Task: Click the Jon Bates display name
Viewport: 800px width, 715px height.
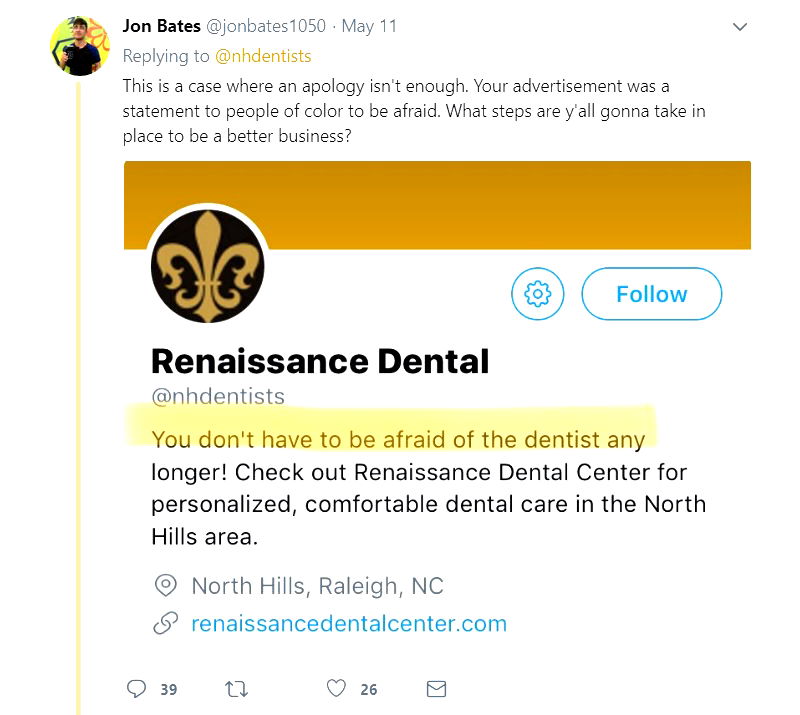Action: click(x=160, y=26)
